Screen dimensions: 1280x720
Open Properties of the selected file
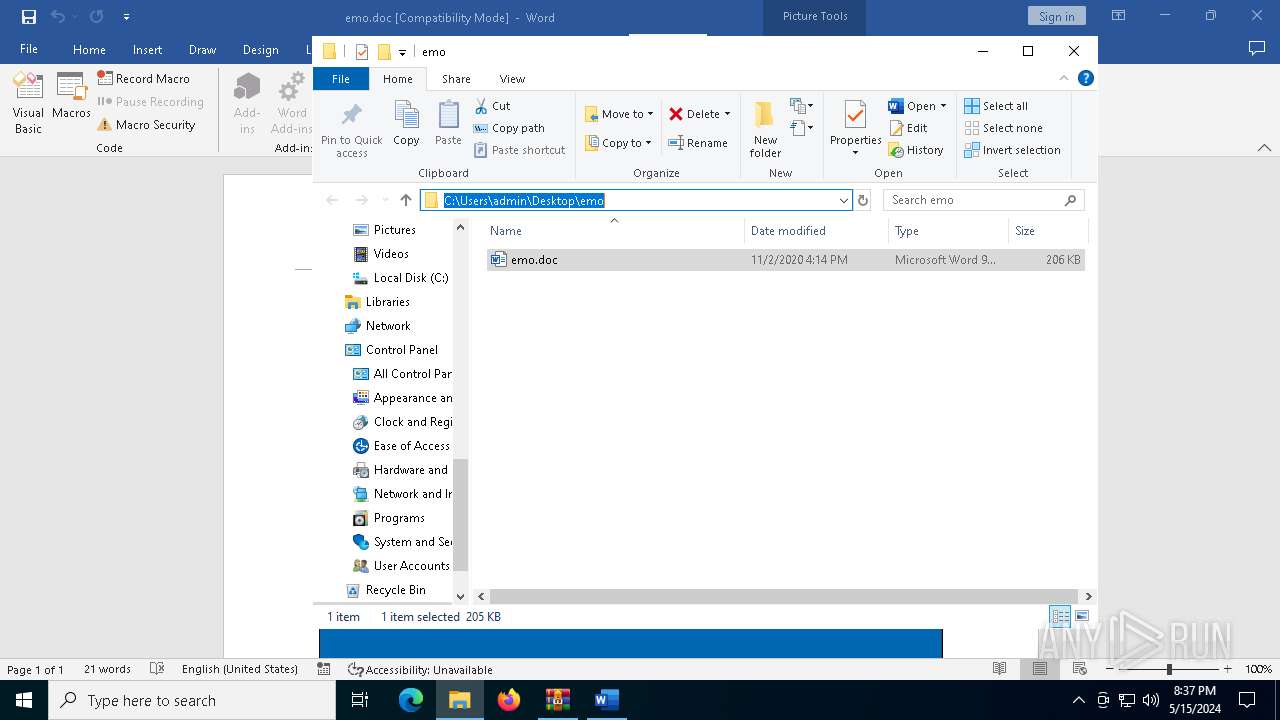coord(856,128)
